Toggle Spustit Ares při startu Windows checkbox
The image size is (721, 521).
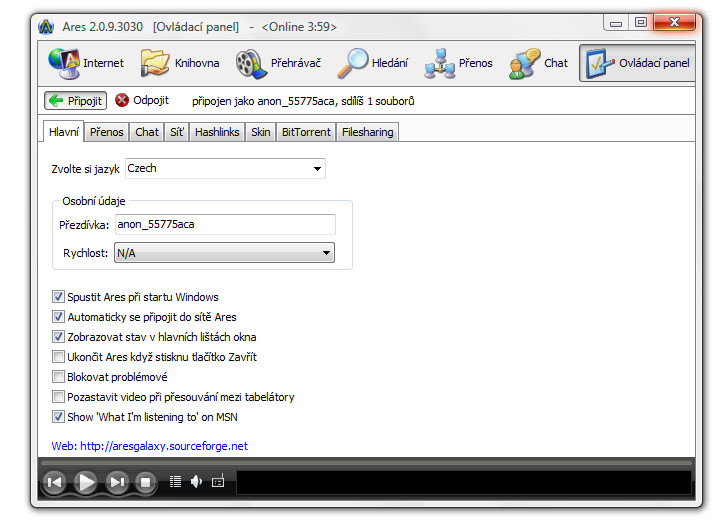(58, 297)
